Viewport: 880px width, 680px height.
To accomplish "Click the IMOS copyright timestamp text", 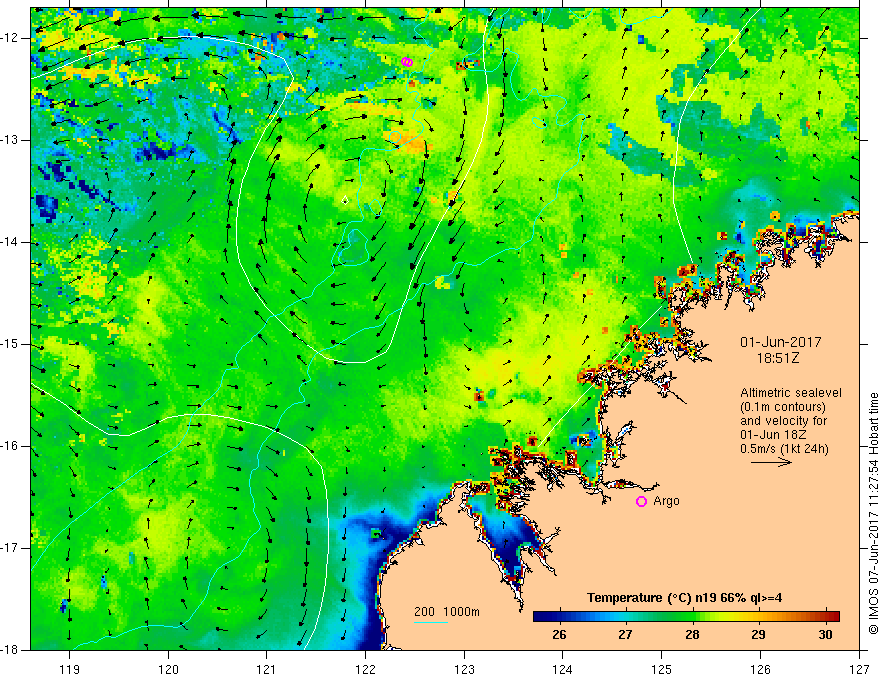I will coord(873,513).
